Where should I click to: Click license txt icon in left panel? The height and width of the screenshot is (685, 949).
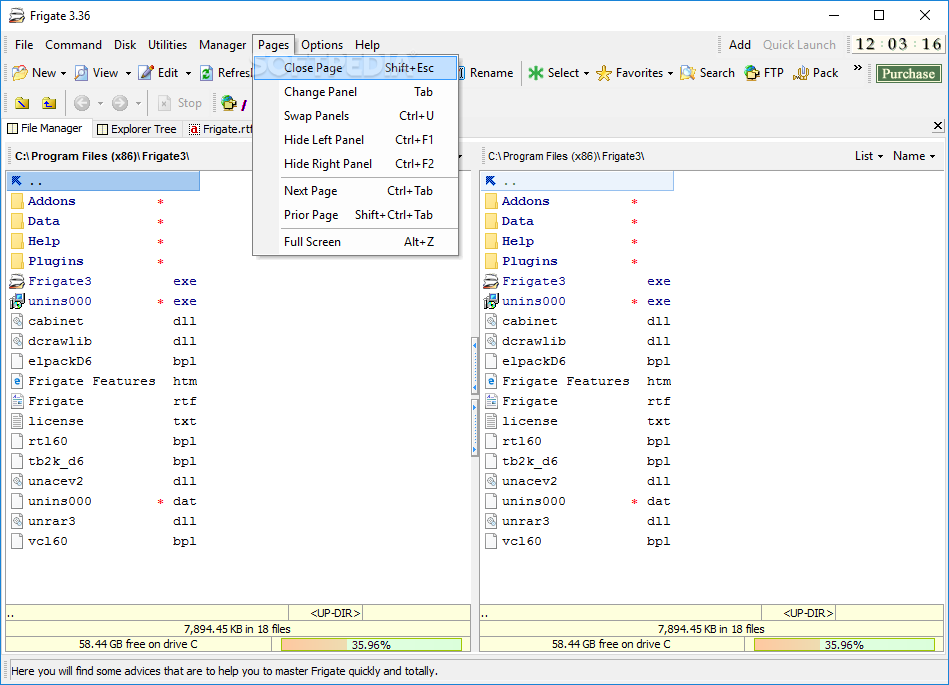(x=17, y=421)
